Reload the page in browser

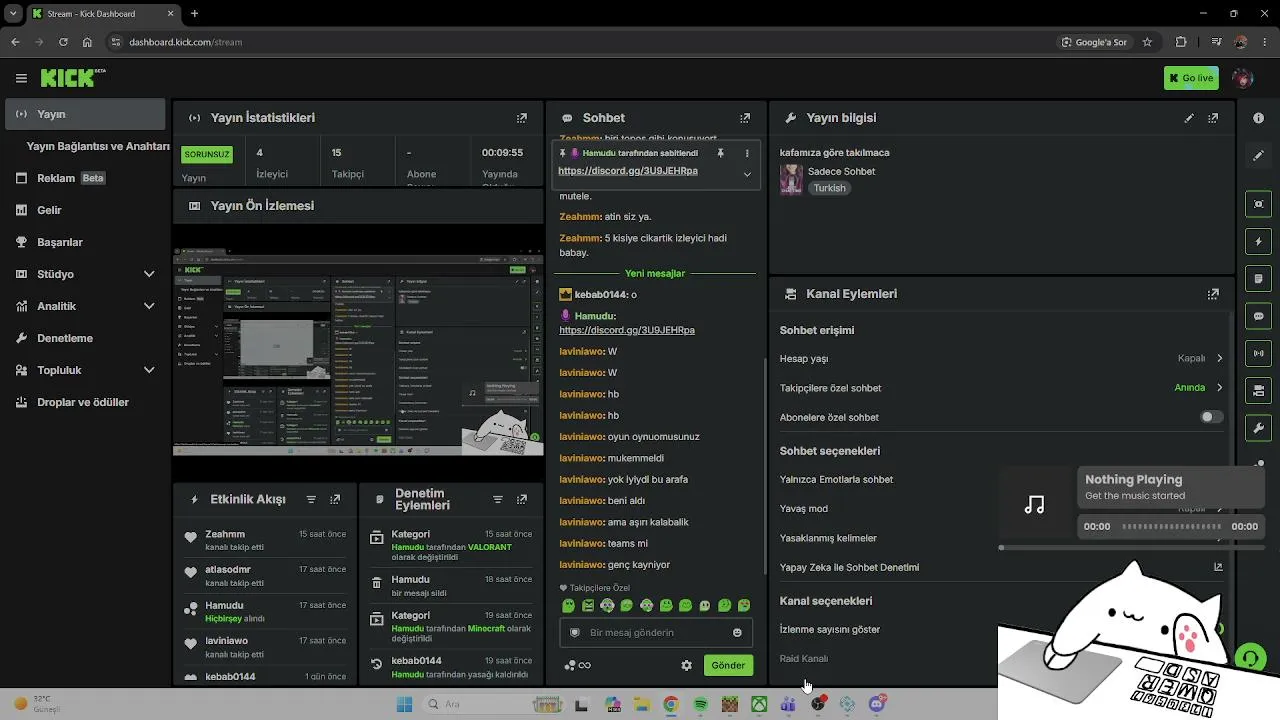point(63,42)
